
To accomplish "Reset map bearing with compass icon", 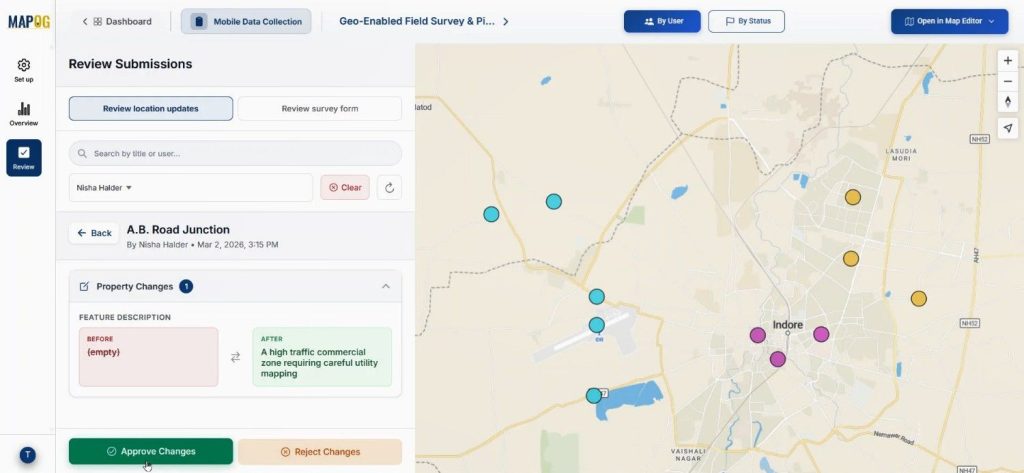I will [x=1008, y=102].
